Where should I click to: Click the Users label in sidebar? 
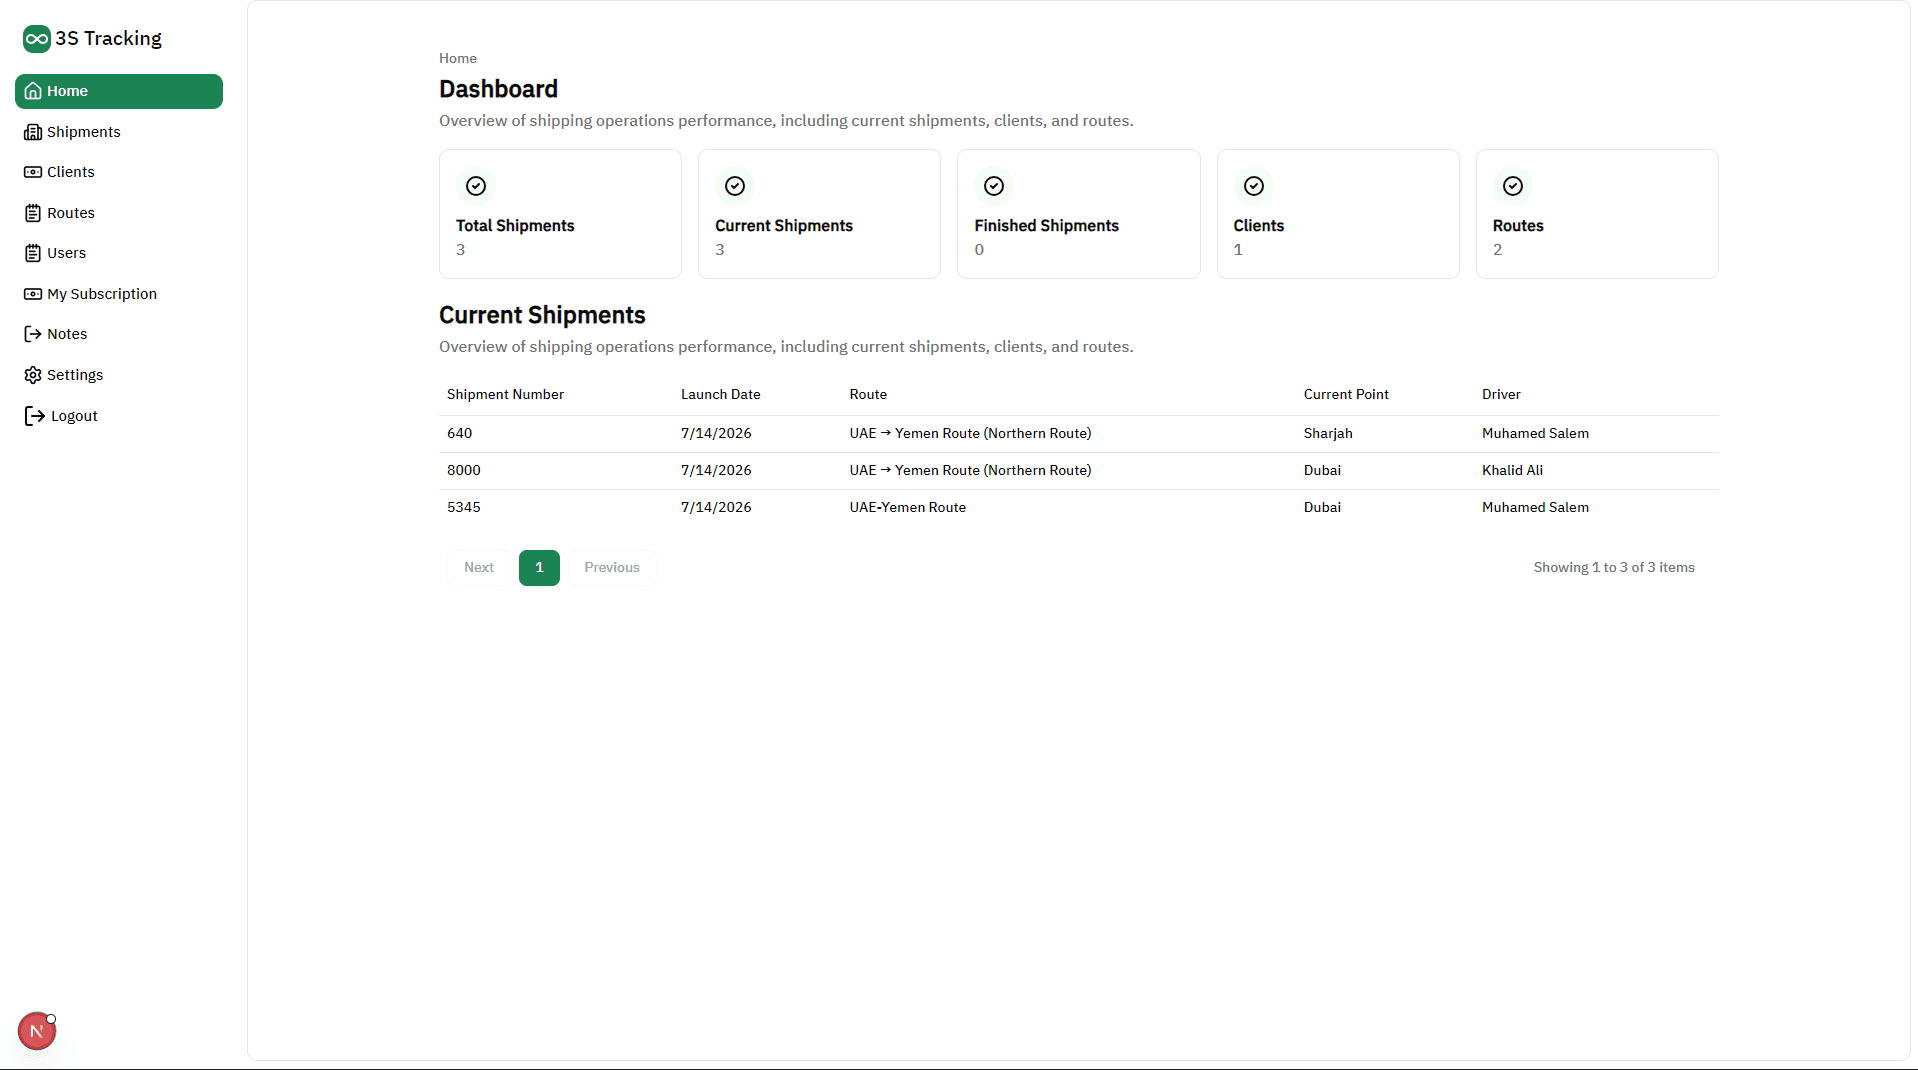[67, 253]
